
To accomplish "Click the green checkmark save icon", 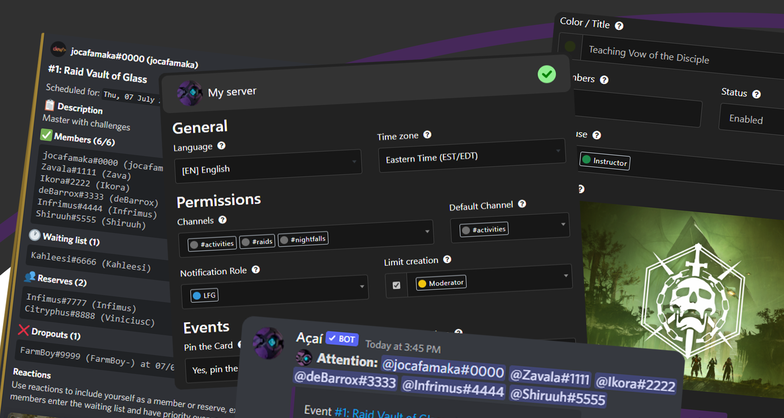I will (546, 75).
